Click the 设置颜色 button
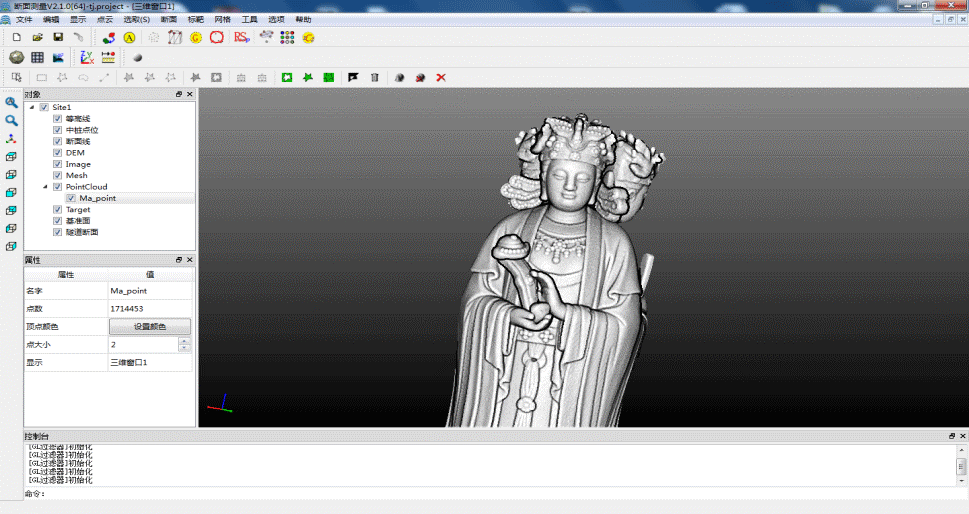The width and height of the screenshot is (969, 514). pyautogui.click(x=149, y=326)
